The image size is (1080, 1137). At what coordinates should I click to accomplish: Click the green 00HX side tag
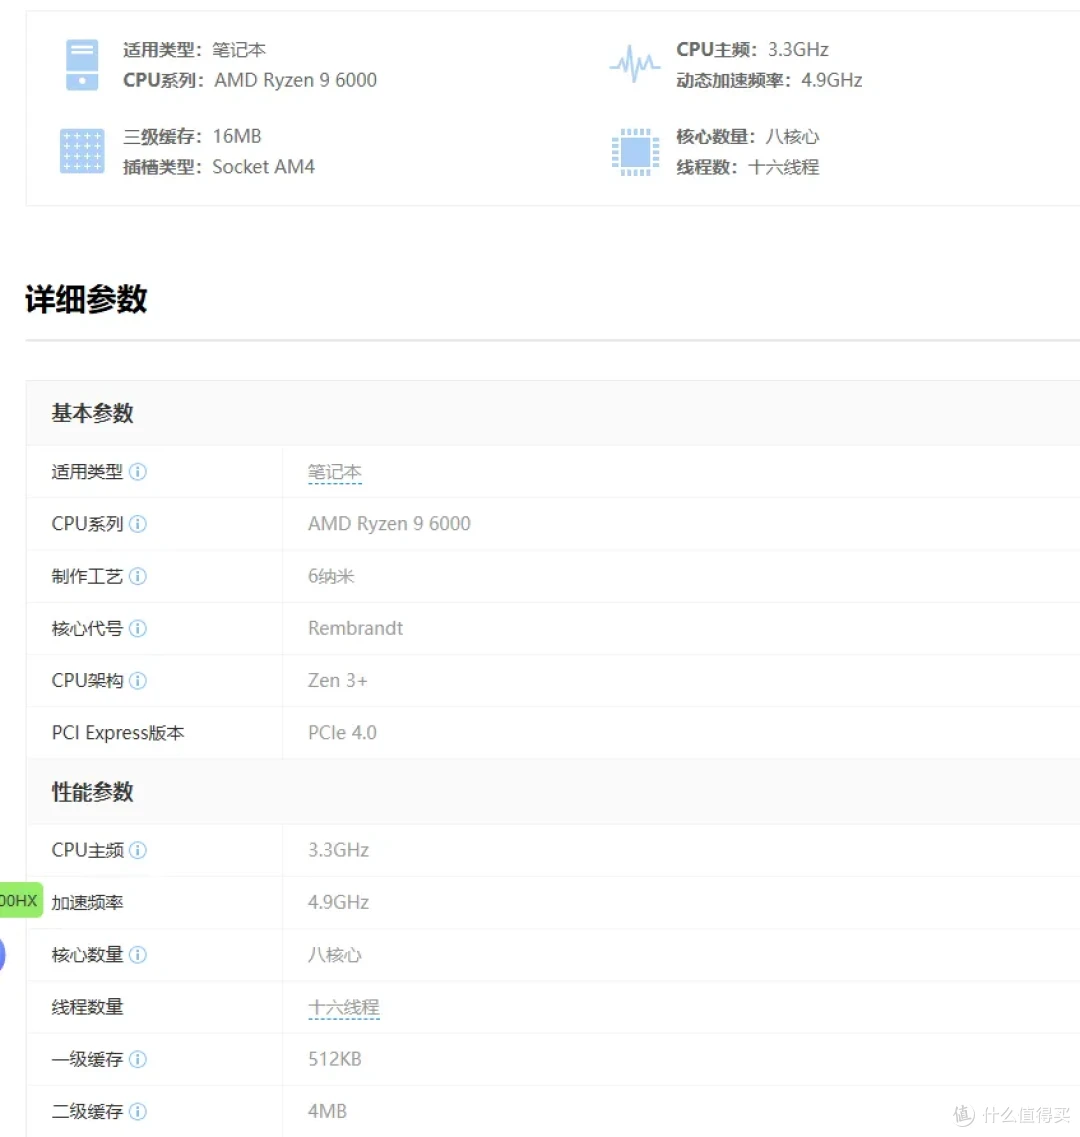click(x=21, y=901)
